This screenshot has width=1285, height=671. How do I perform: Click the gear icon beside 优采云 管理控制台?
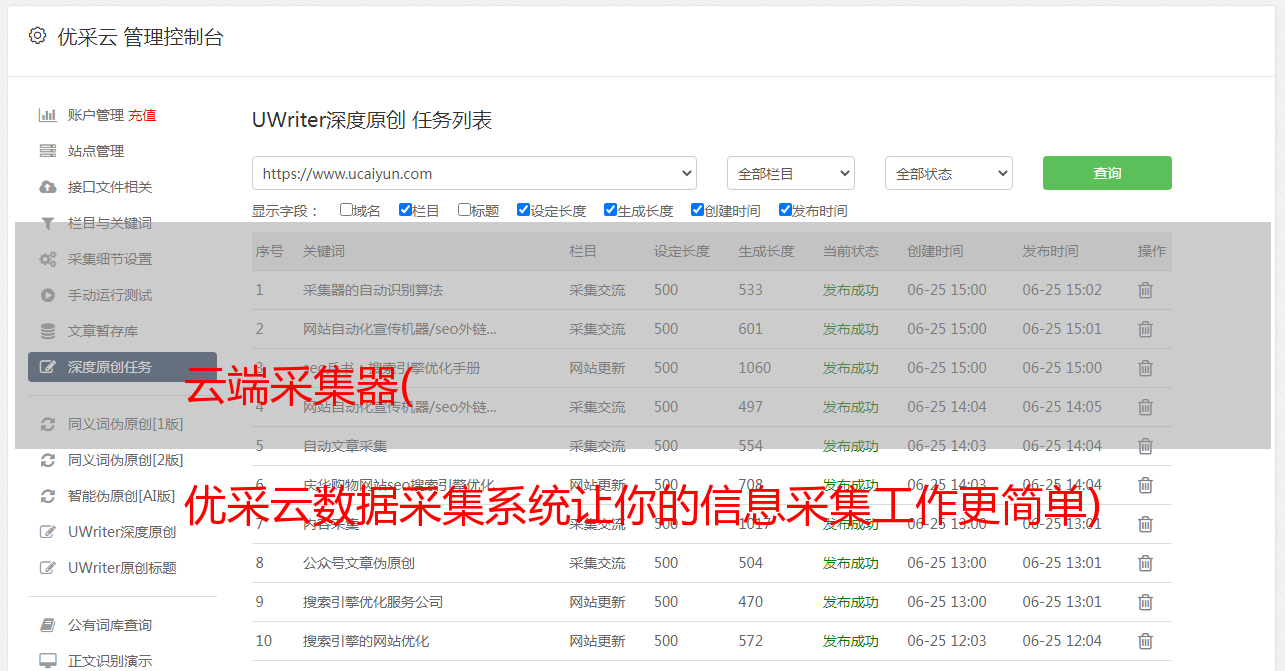coord(37,36)
